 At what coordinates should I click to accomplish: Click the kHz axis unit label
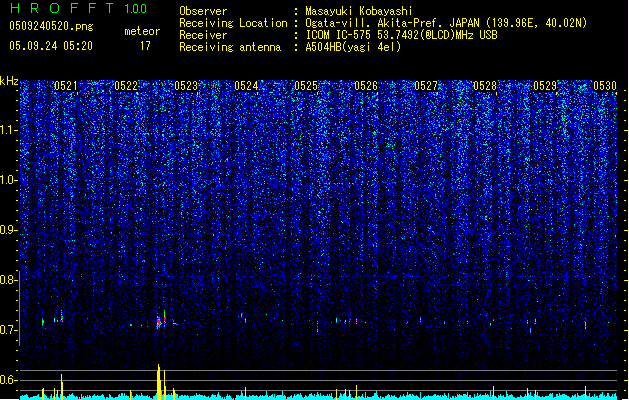[x=9, y=81]
